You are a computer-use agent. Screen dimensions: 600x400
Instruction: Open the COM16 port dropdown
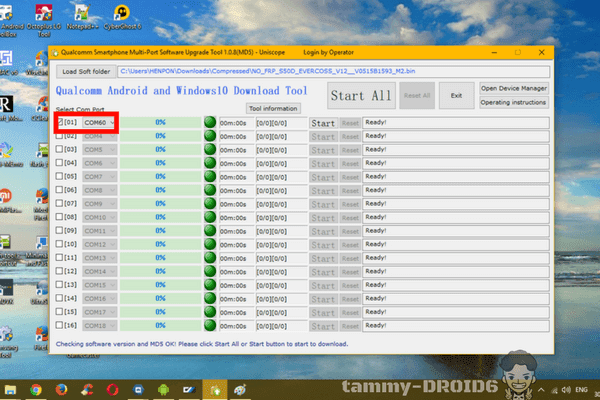99,299
